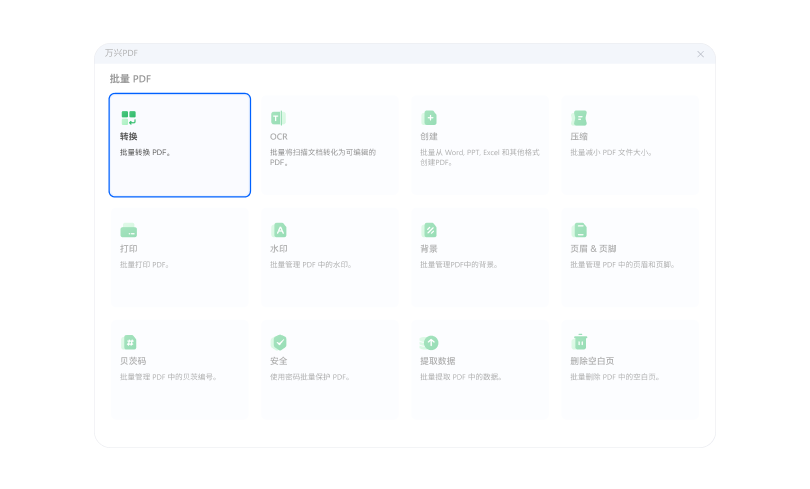Click description 批量管理 PDF 中的水印
The width and height of the screenshot is (810, 489).
tap(311, 264)
